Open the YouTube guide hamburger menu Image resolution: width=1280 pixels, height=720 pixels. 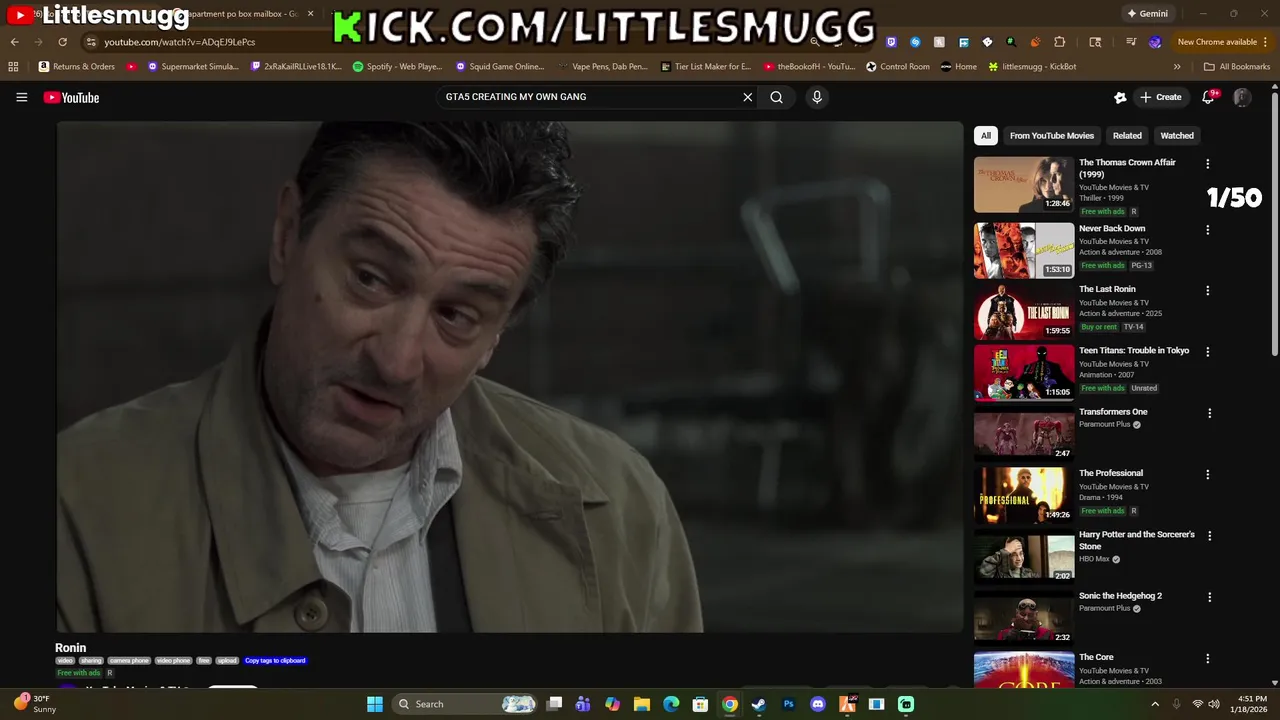pyautogui.click(x=21, y=97)
